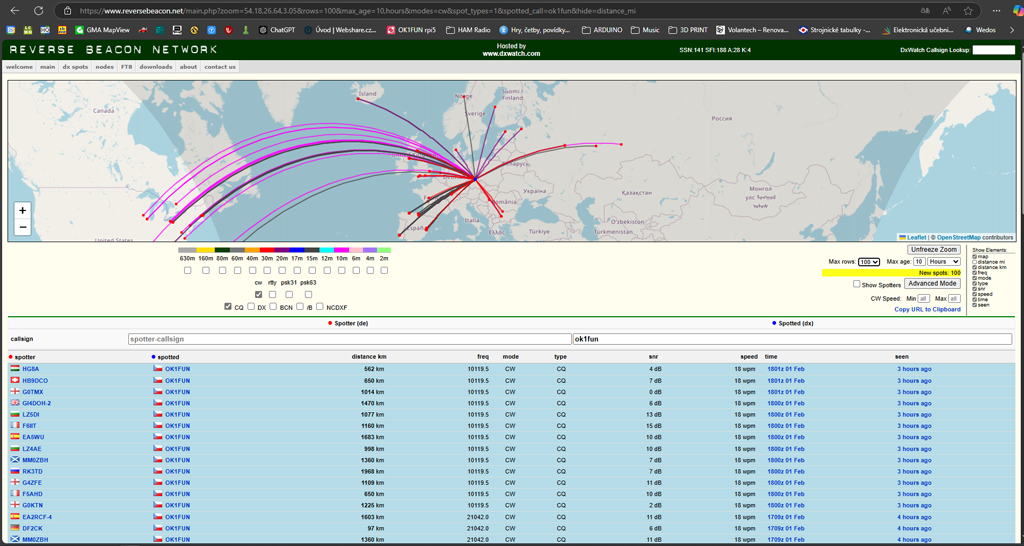Enable the 10m band checkbox
Image resolution: width=1024 pixels, height=546 pixels.
click(341, 270)
